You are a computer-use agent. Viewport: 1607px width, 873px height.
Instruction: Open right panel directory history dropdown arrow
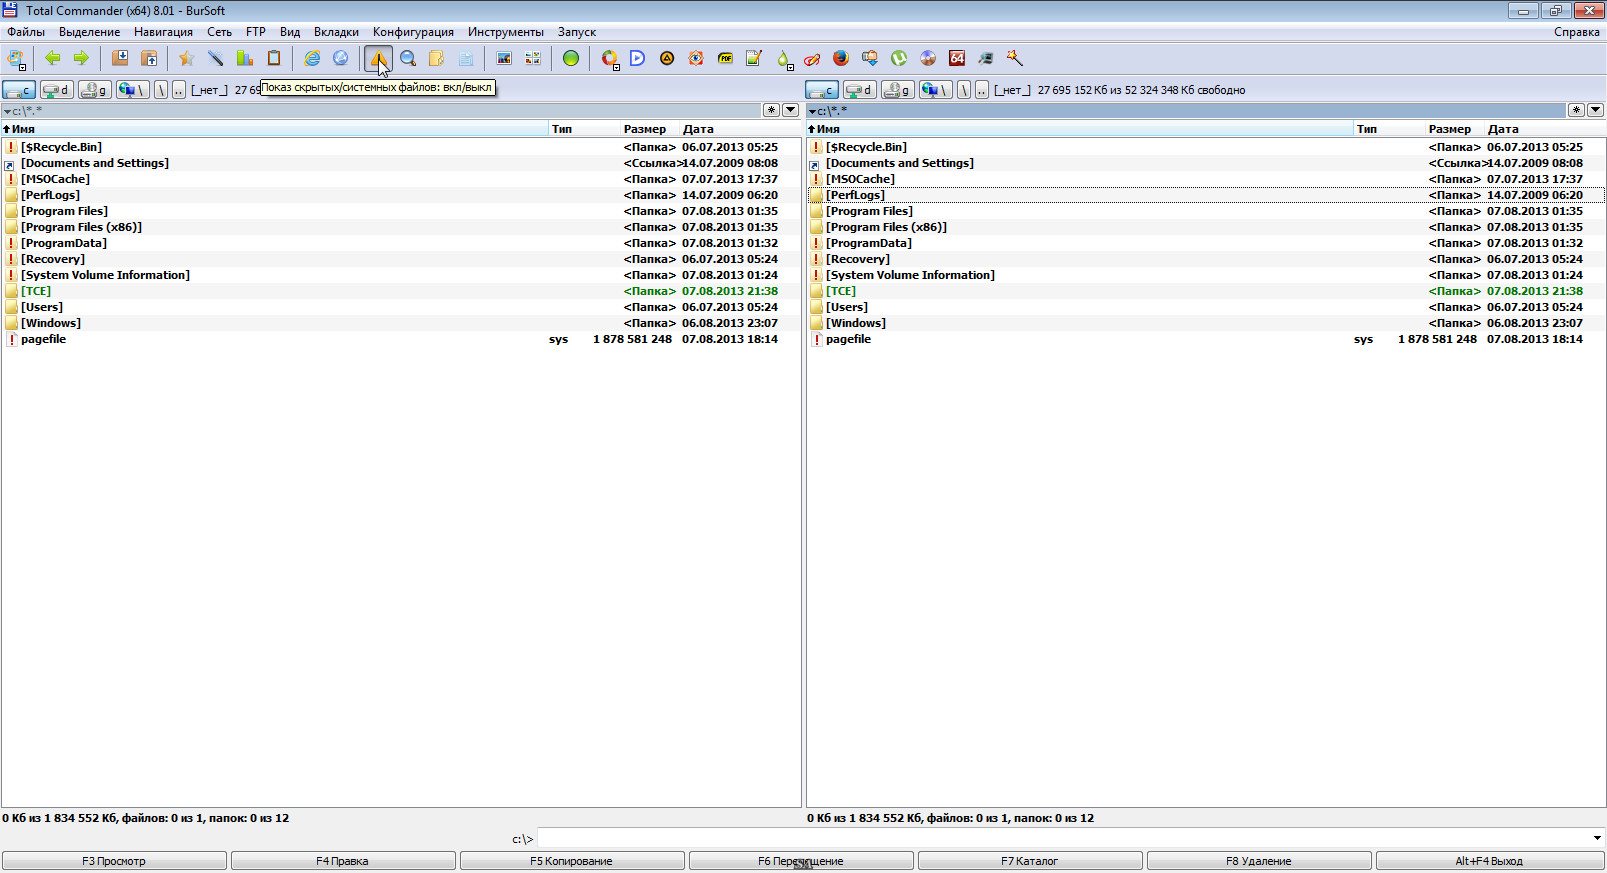pos(1596,110)
